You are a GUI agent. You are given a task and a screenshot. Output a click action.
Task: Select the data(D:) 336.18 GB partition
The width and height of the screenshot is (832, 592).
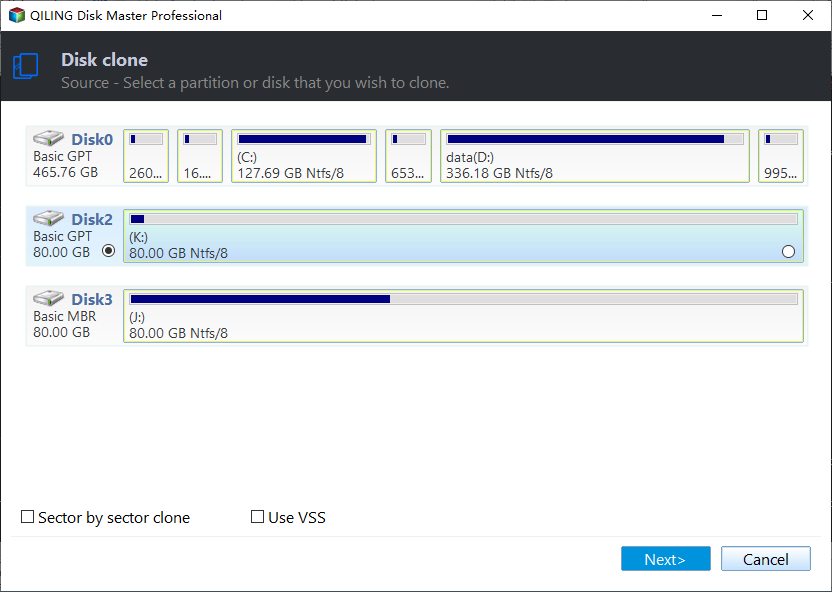click(x=595, y=156)
